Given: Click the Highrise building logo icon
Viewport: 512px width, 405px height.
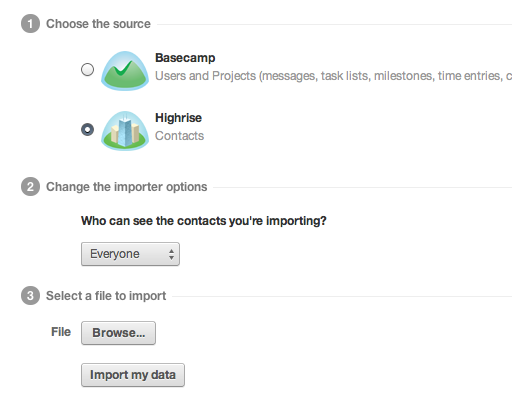Looking at the screenshot, I should pos(125,131).
